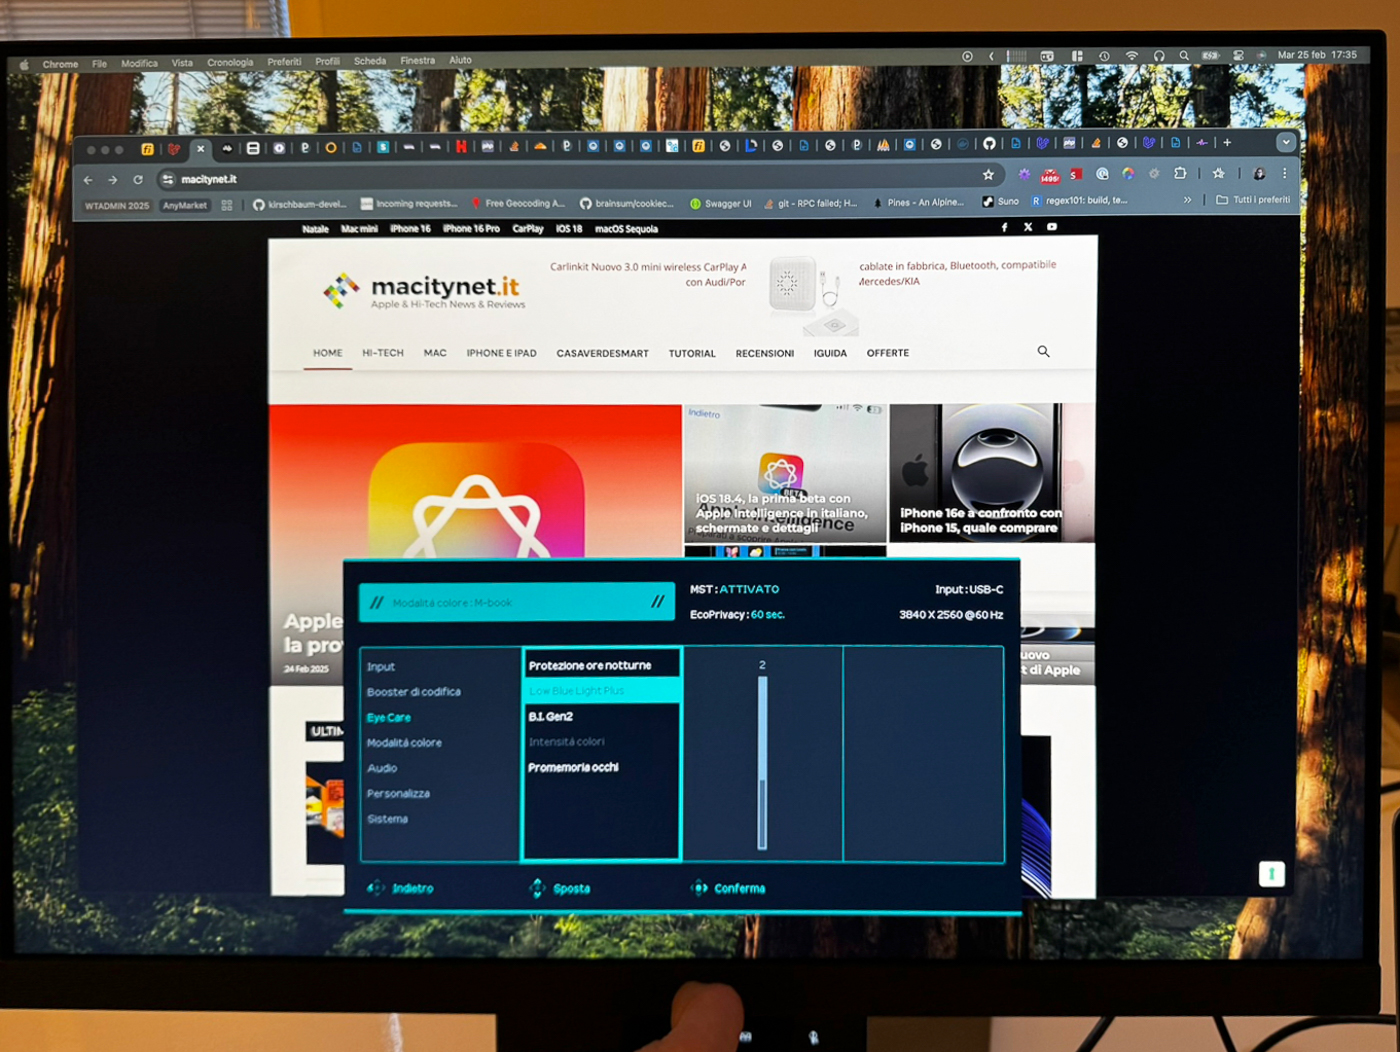Open the Chrome application menu

[x=60, y=64]
